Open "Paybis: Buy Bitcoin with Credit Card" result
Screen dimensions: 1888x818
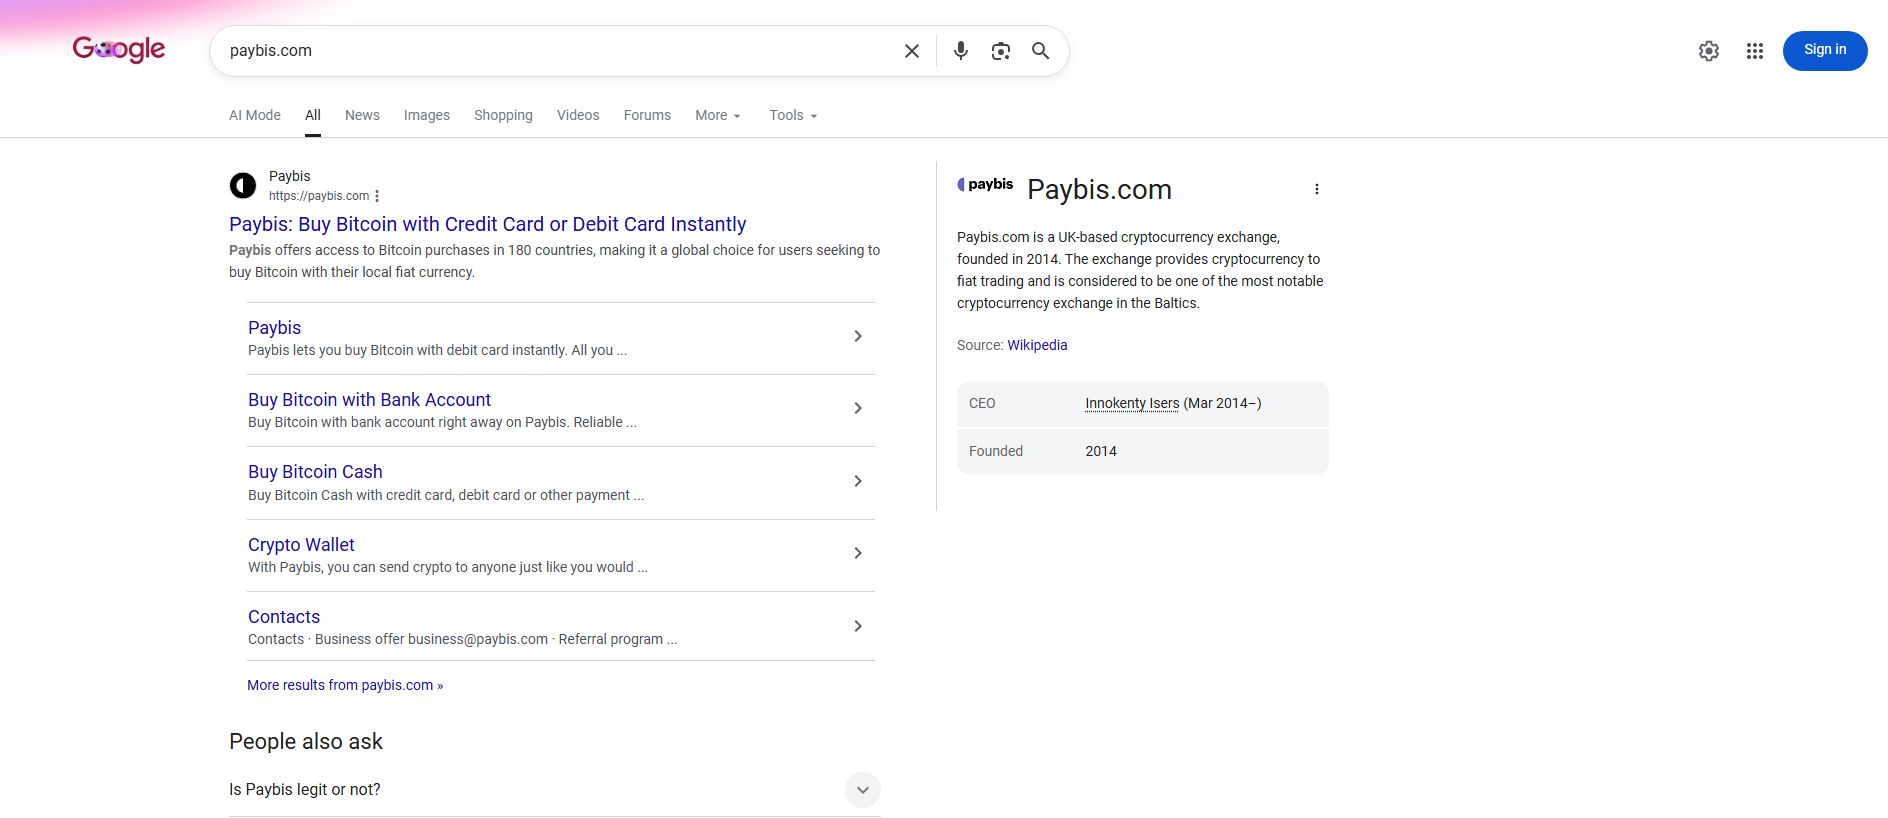pos(487,224)
